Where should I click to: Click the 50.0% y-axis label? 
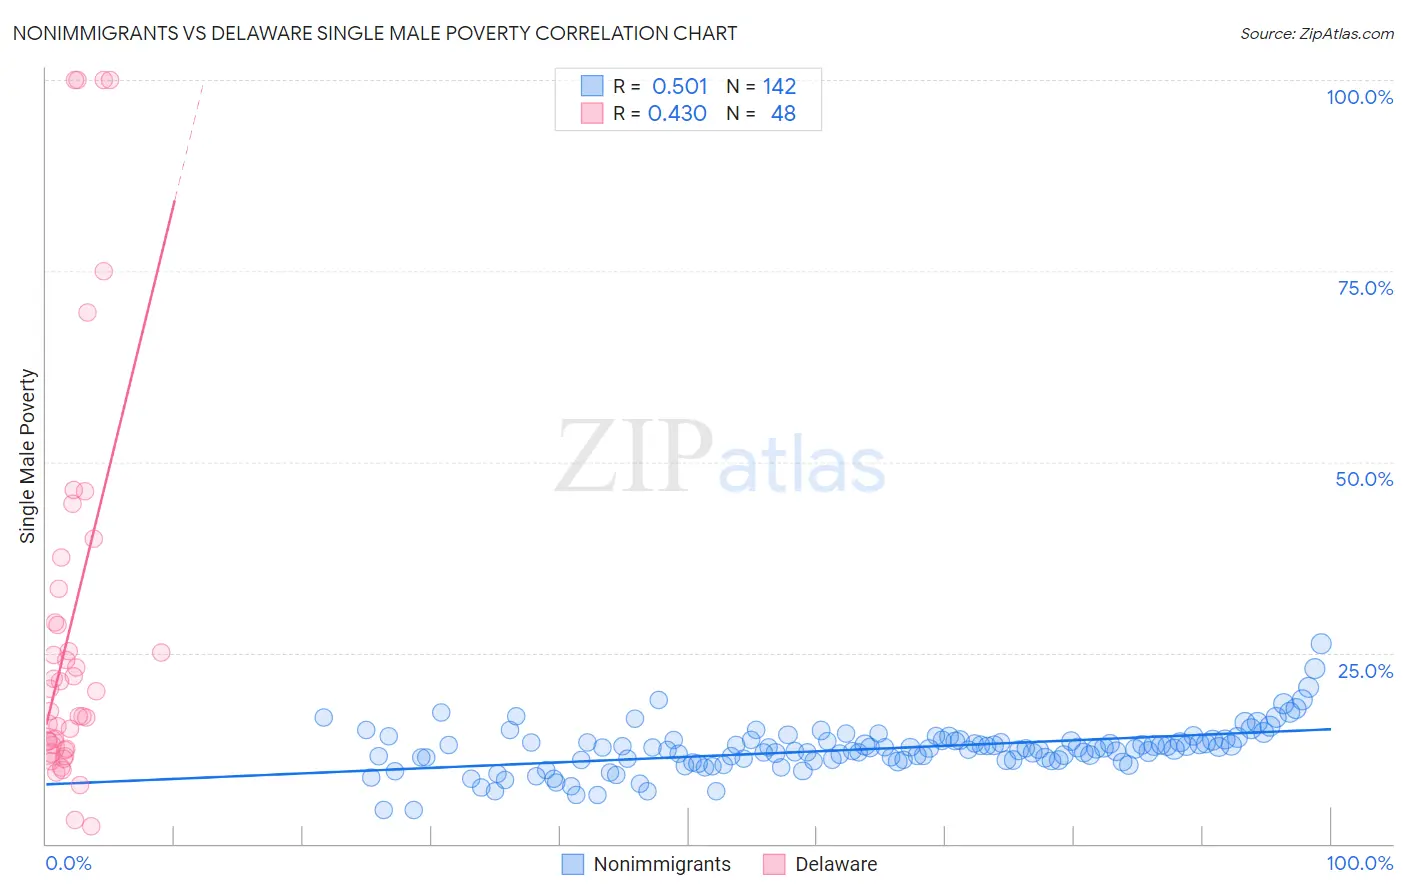point(1364,479)
